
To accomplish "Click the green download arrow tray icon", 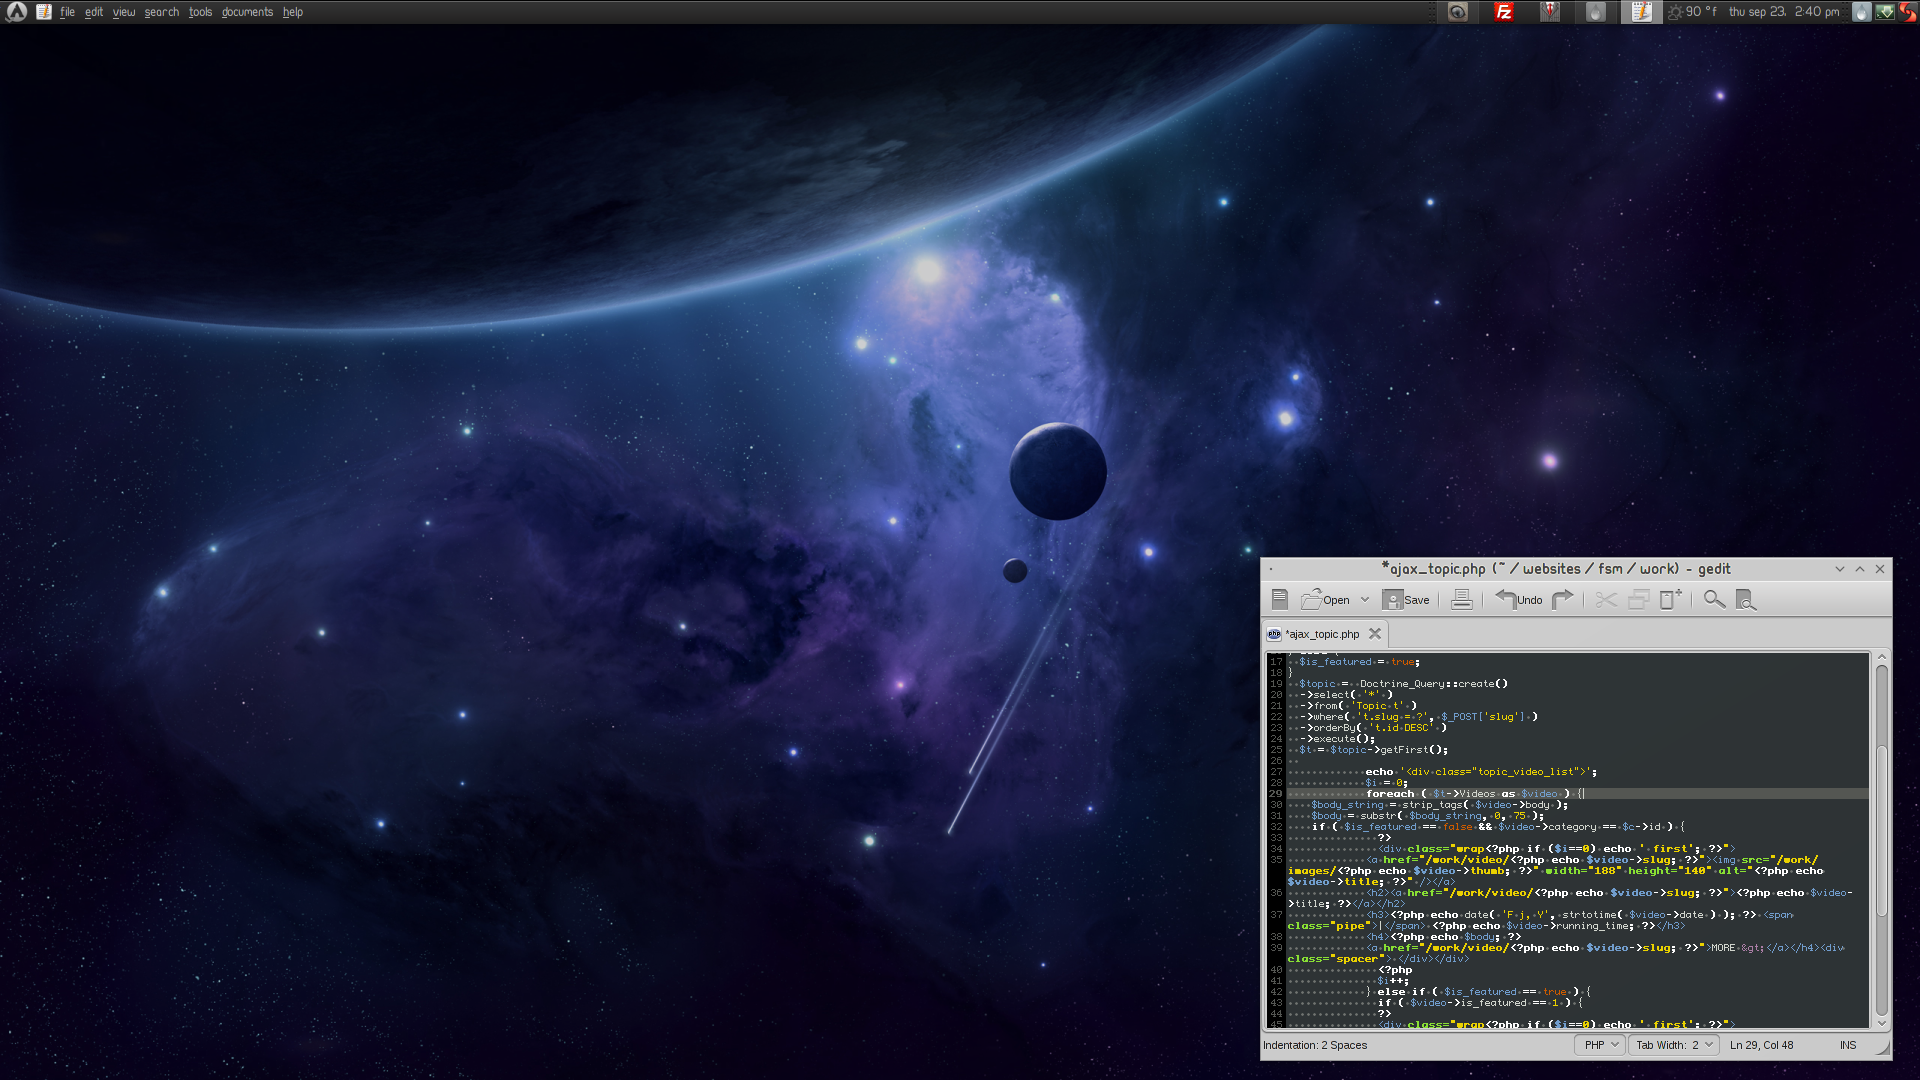I will [1885, 12].
